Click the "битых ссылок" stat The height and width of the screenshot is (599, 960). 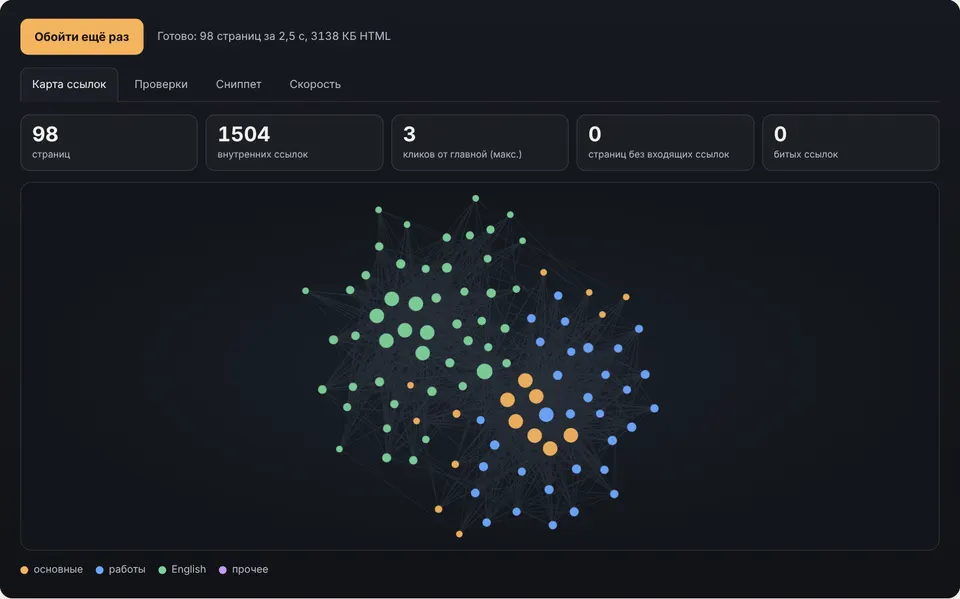click(x=851, y=143)
